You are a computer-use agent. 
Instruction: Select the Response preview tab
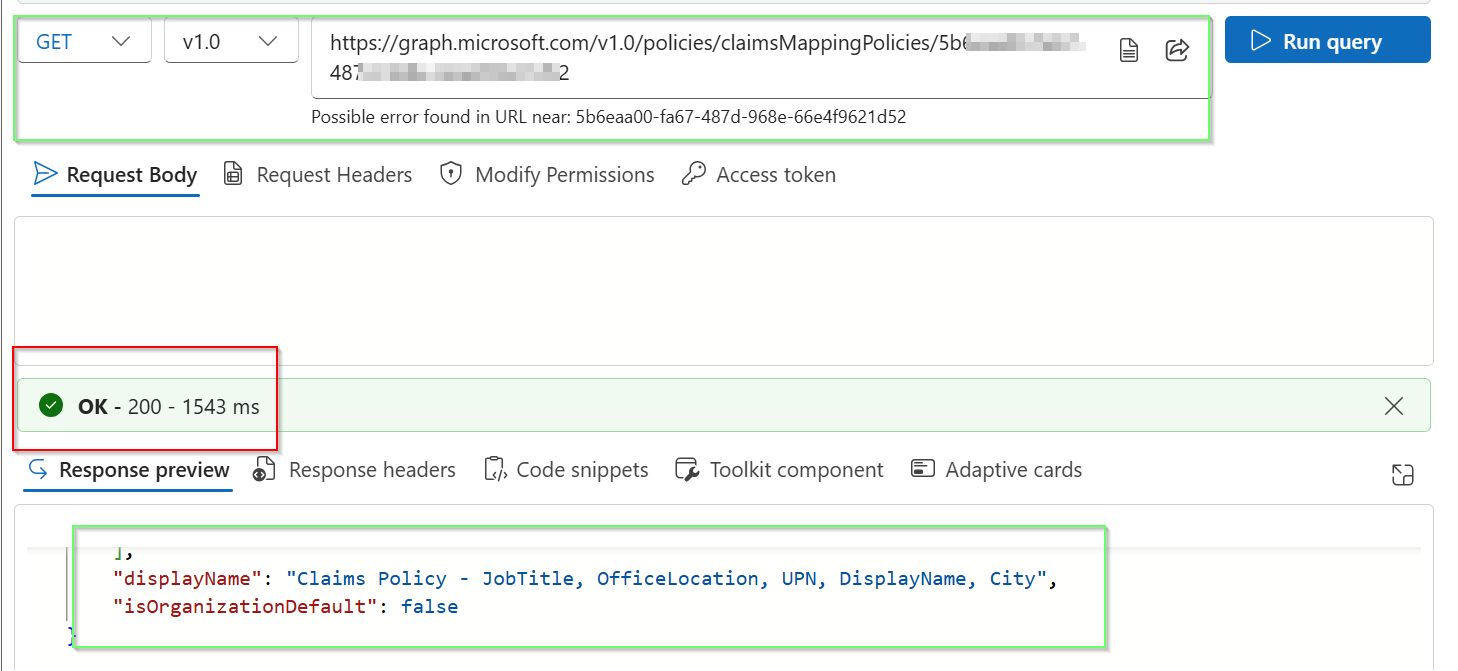coord(128,470)
